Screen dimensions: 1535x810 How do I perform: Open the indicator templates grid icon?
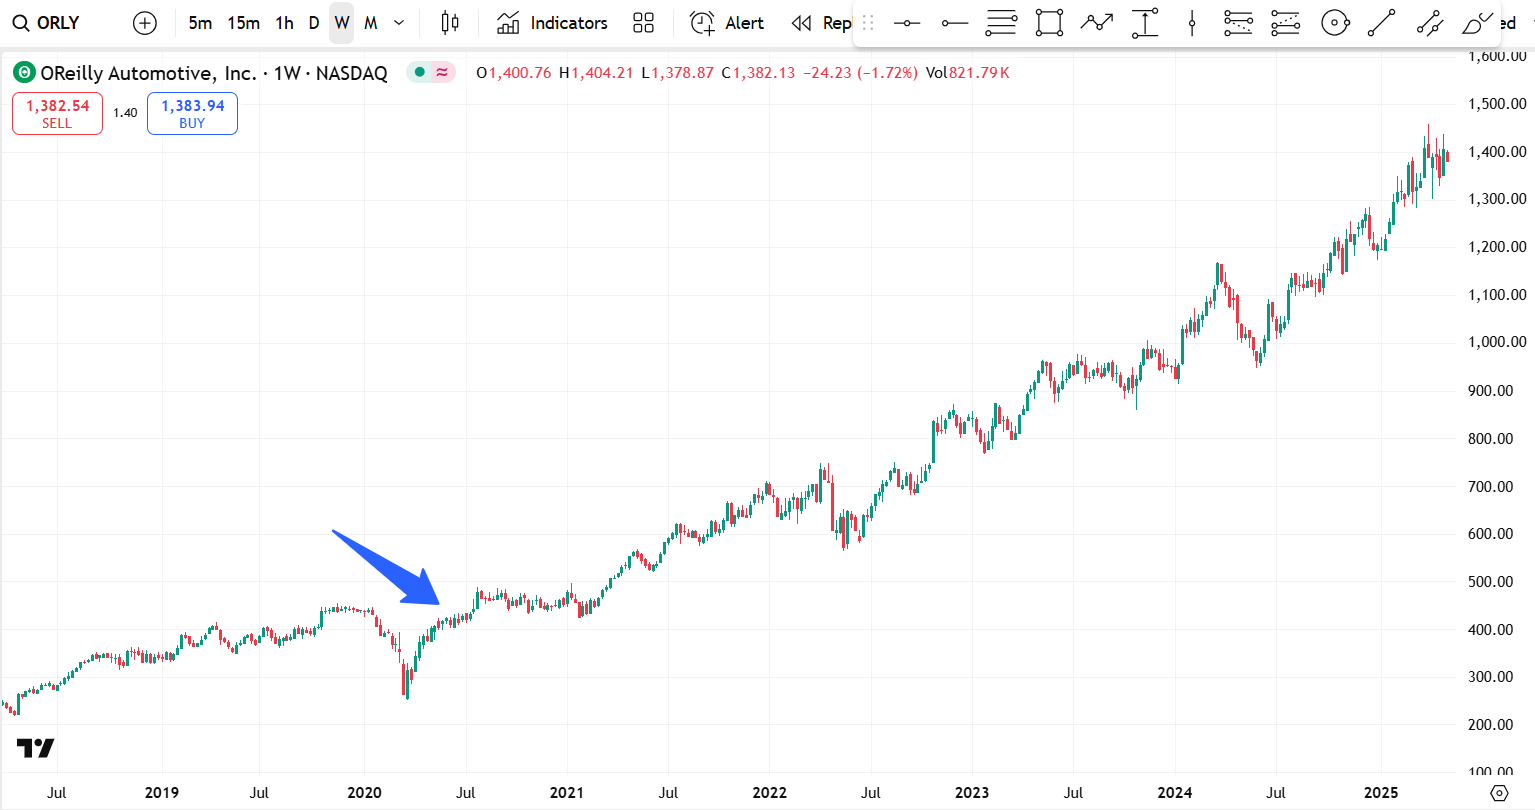click(644, 22)
